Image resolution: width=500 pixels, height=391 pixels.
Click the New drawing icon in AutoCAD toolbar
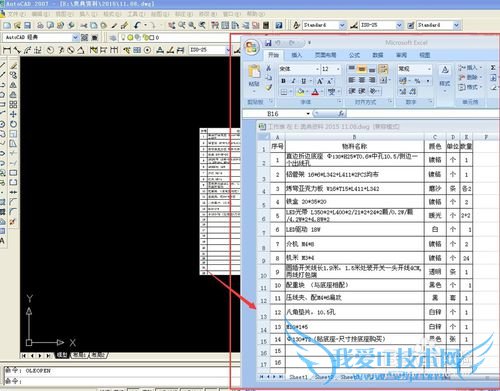click(x=7, y=25)
